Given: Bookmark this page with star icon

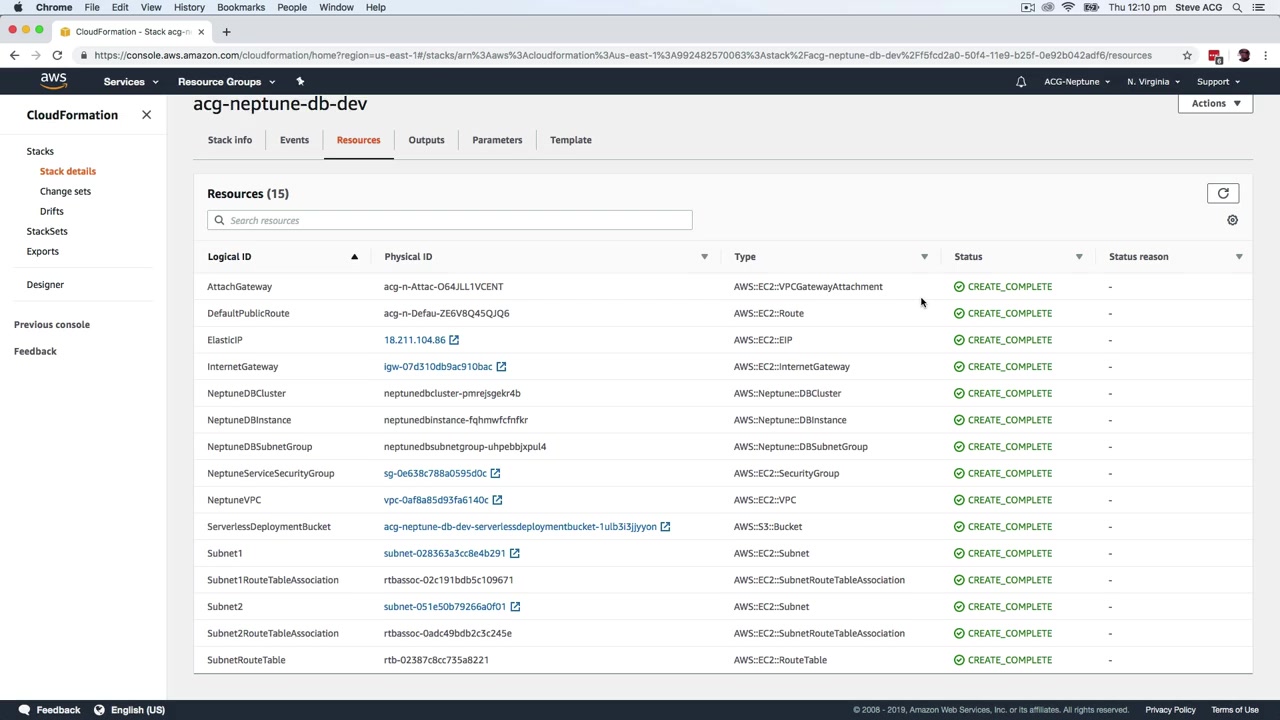Looking at the screenshot, I should 1187,56.
